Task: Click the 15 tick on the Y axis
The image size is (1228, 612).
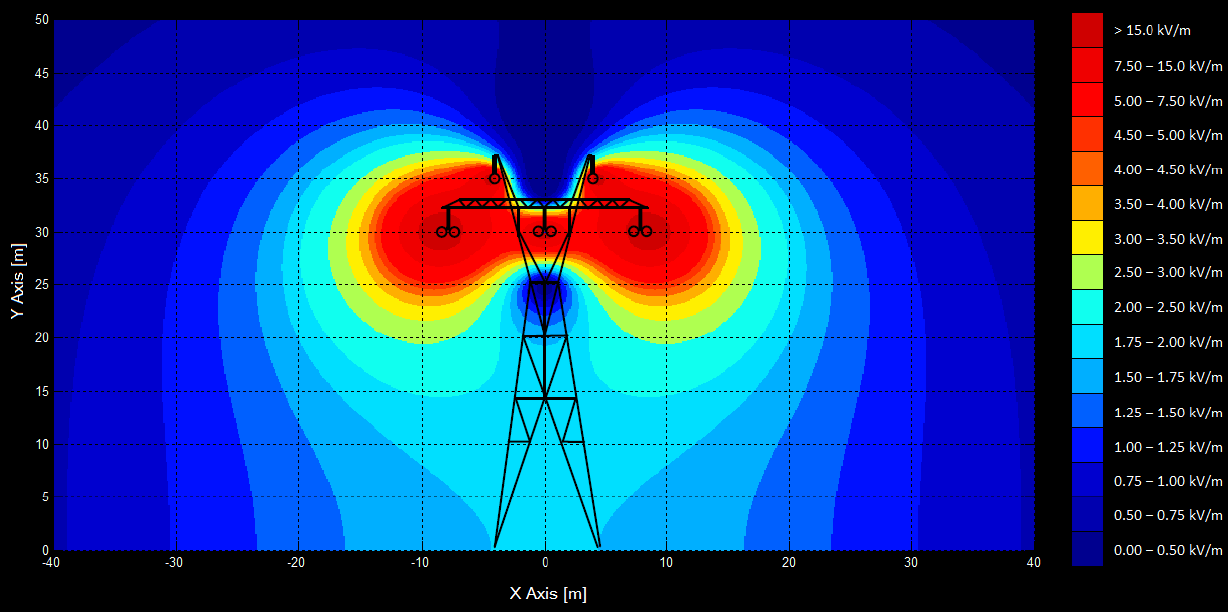Action: 42,391
